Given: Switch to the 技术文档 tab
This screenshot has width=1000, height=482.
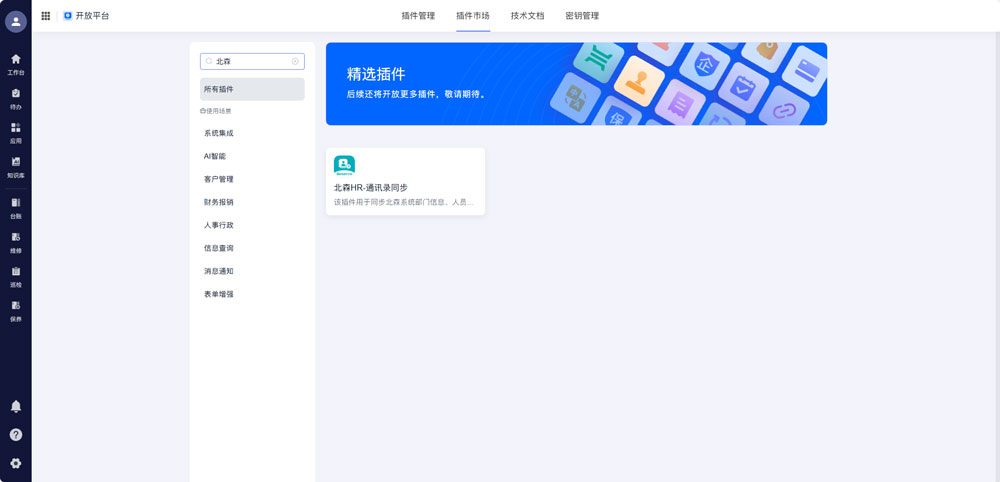Looking at the screenshot, I should tap(527, 16).
